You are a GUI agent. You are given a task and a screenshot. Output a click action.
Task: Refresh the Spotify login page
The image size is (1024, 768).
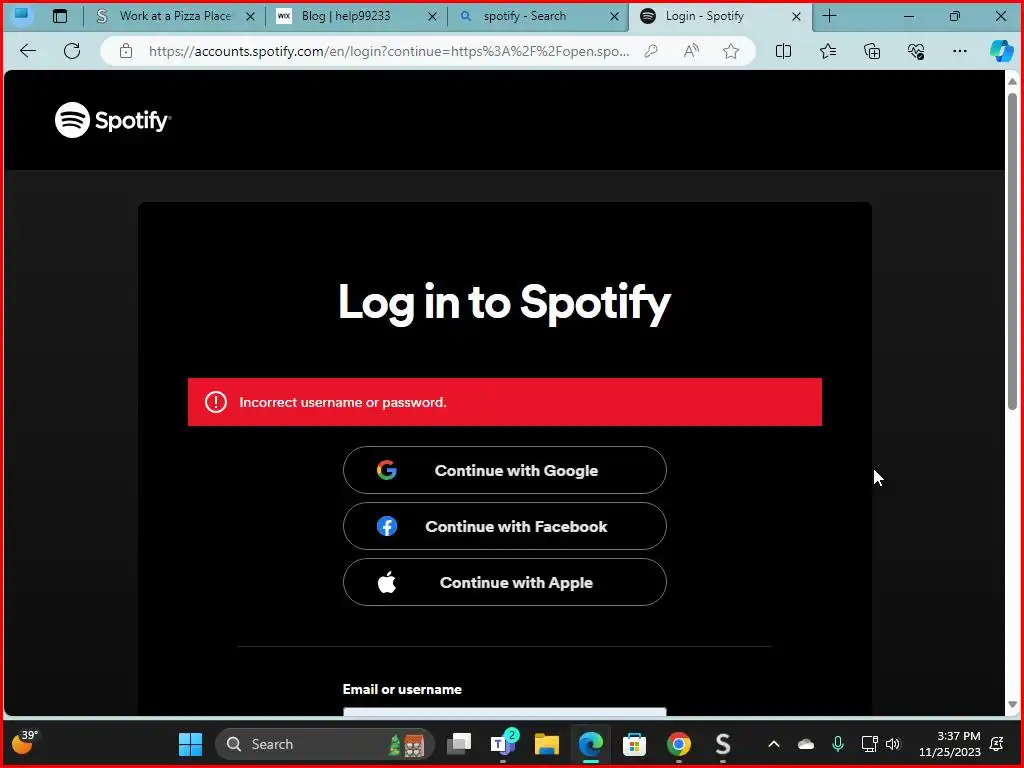click(72, 51)
